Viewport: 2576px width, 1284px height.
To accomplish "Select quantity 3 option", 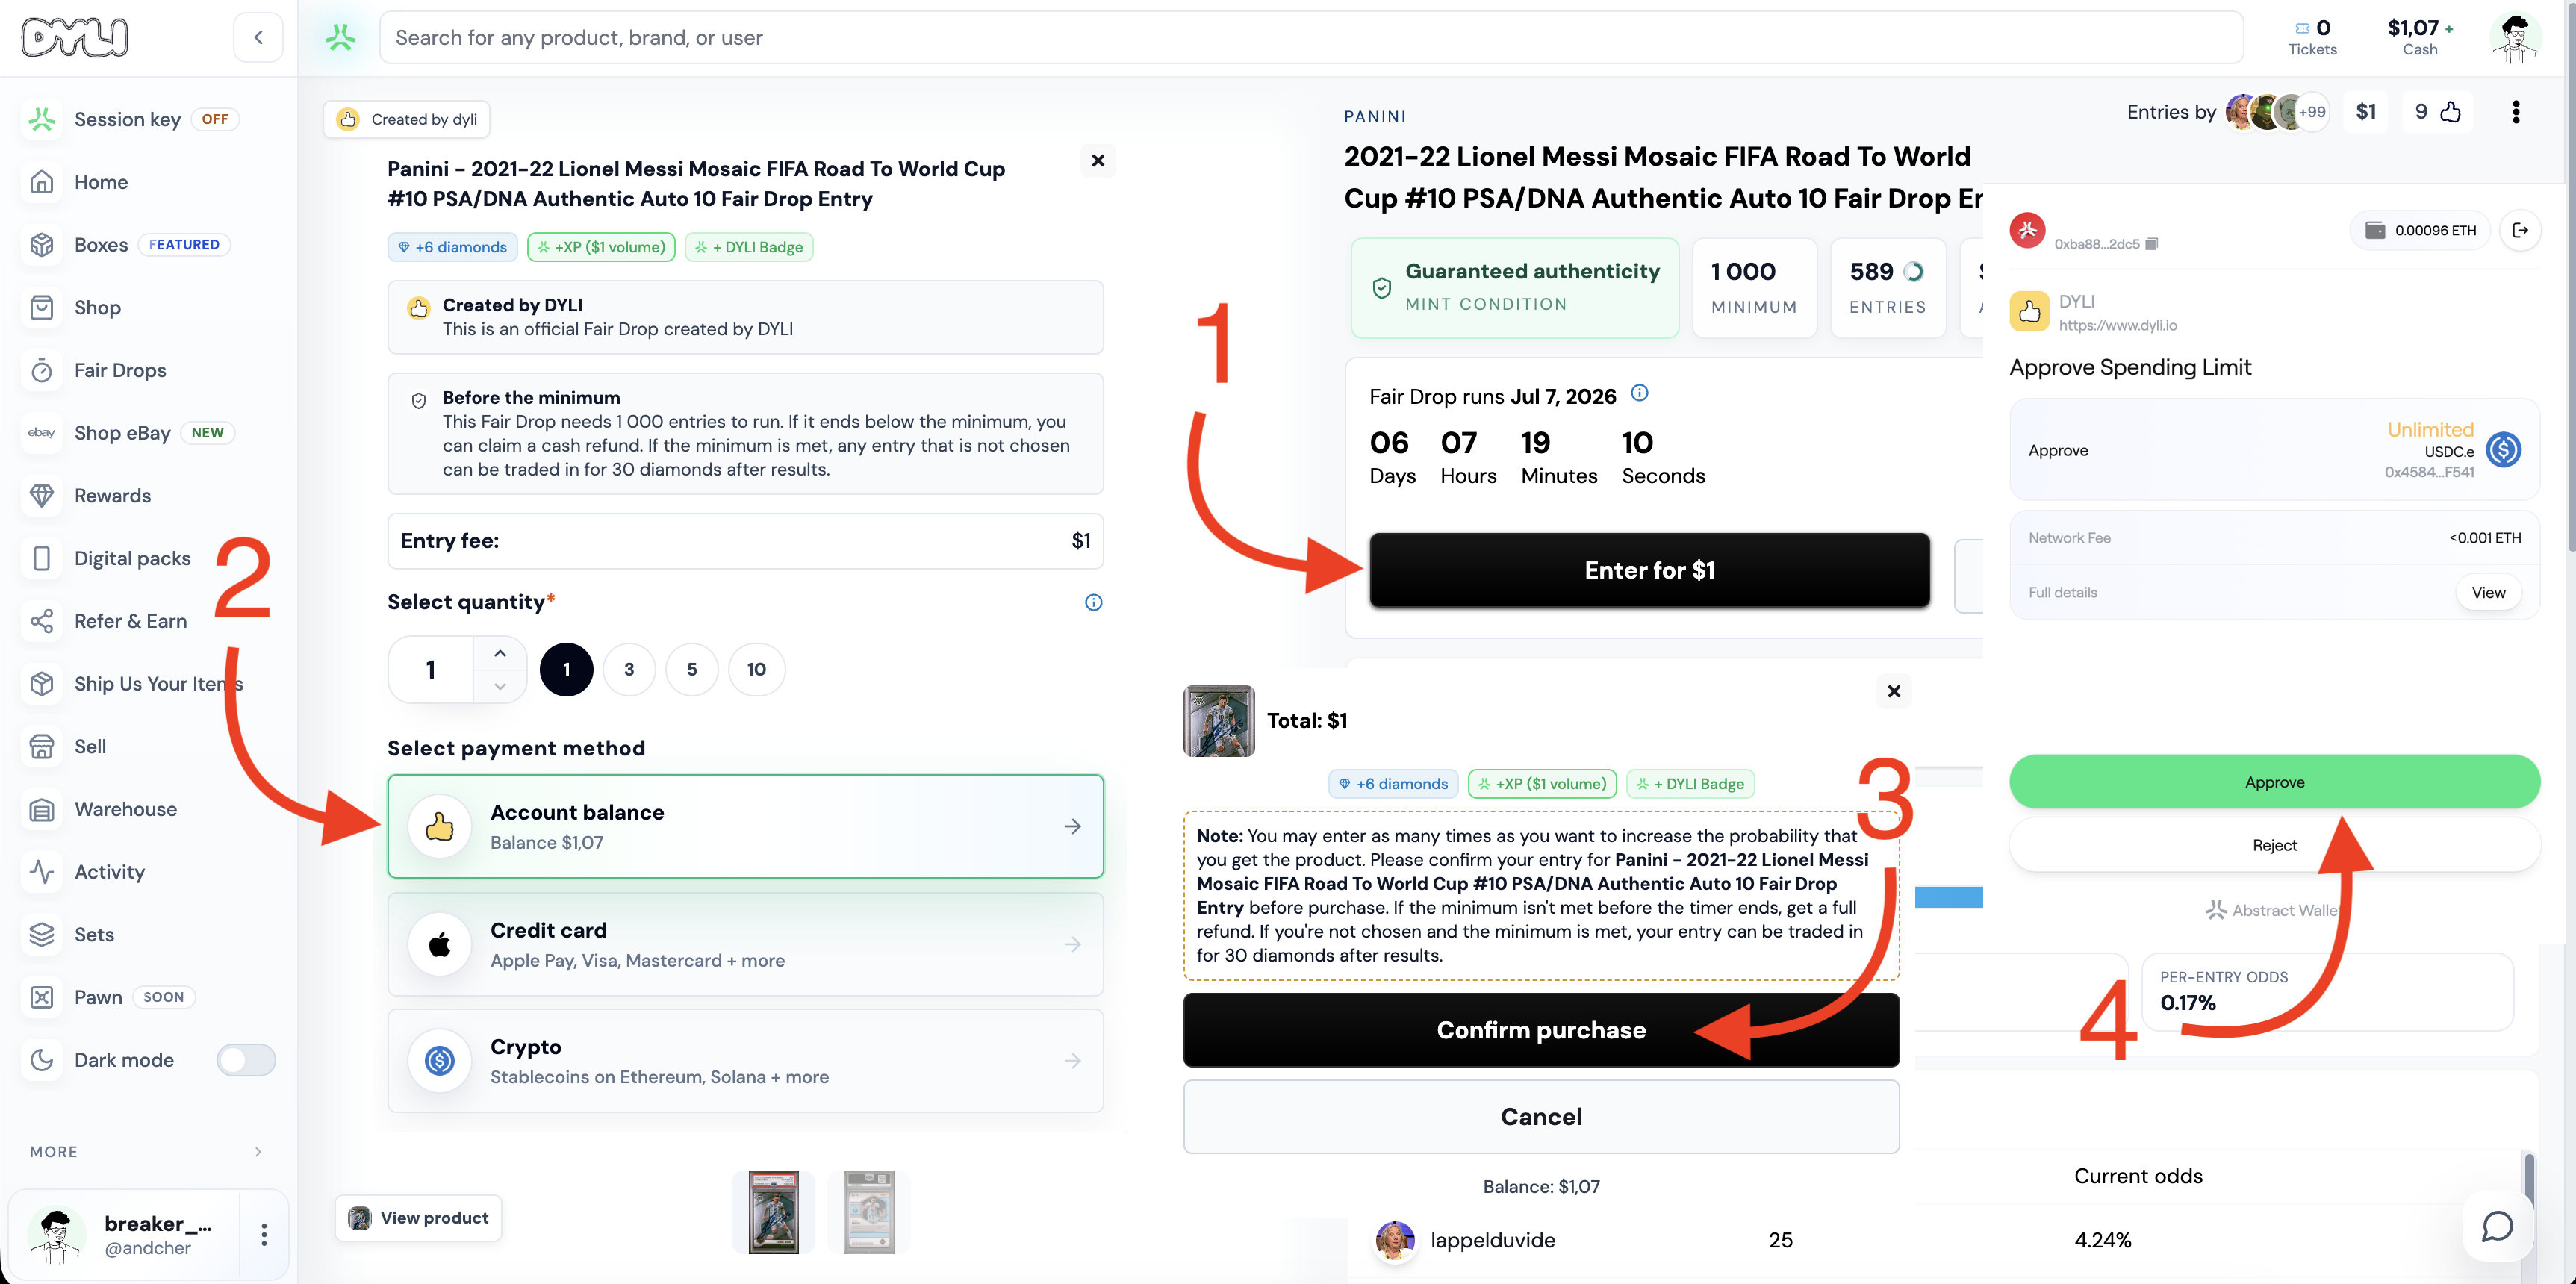I will [629, 669].
